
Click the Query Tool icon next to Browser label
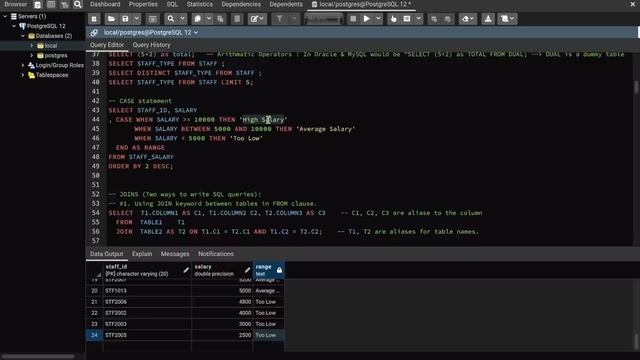(x=38, y=4)
